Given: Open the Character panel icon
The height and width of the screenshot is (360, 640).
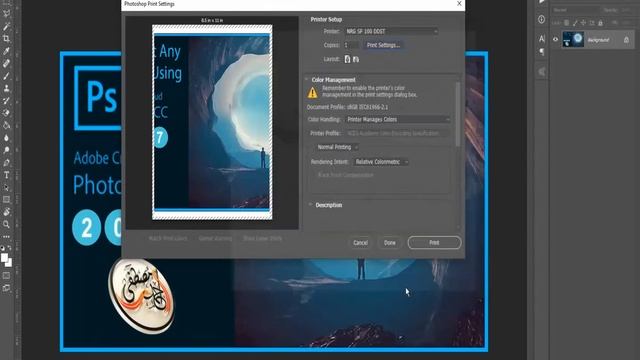Looking at the screenshot, I should pyautogui.click(x=542, y=38).
